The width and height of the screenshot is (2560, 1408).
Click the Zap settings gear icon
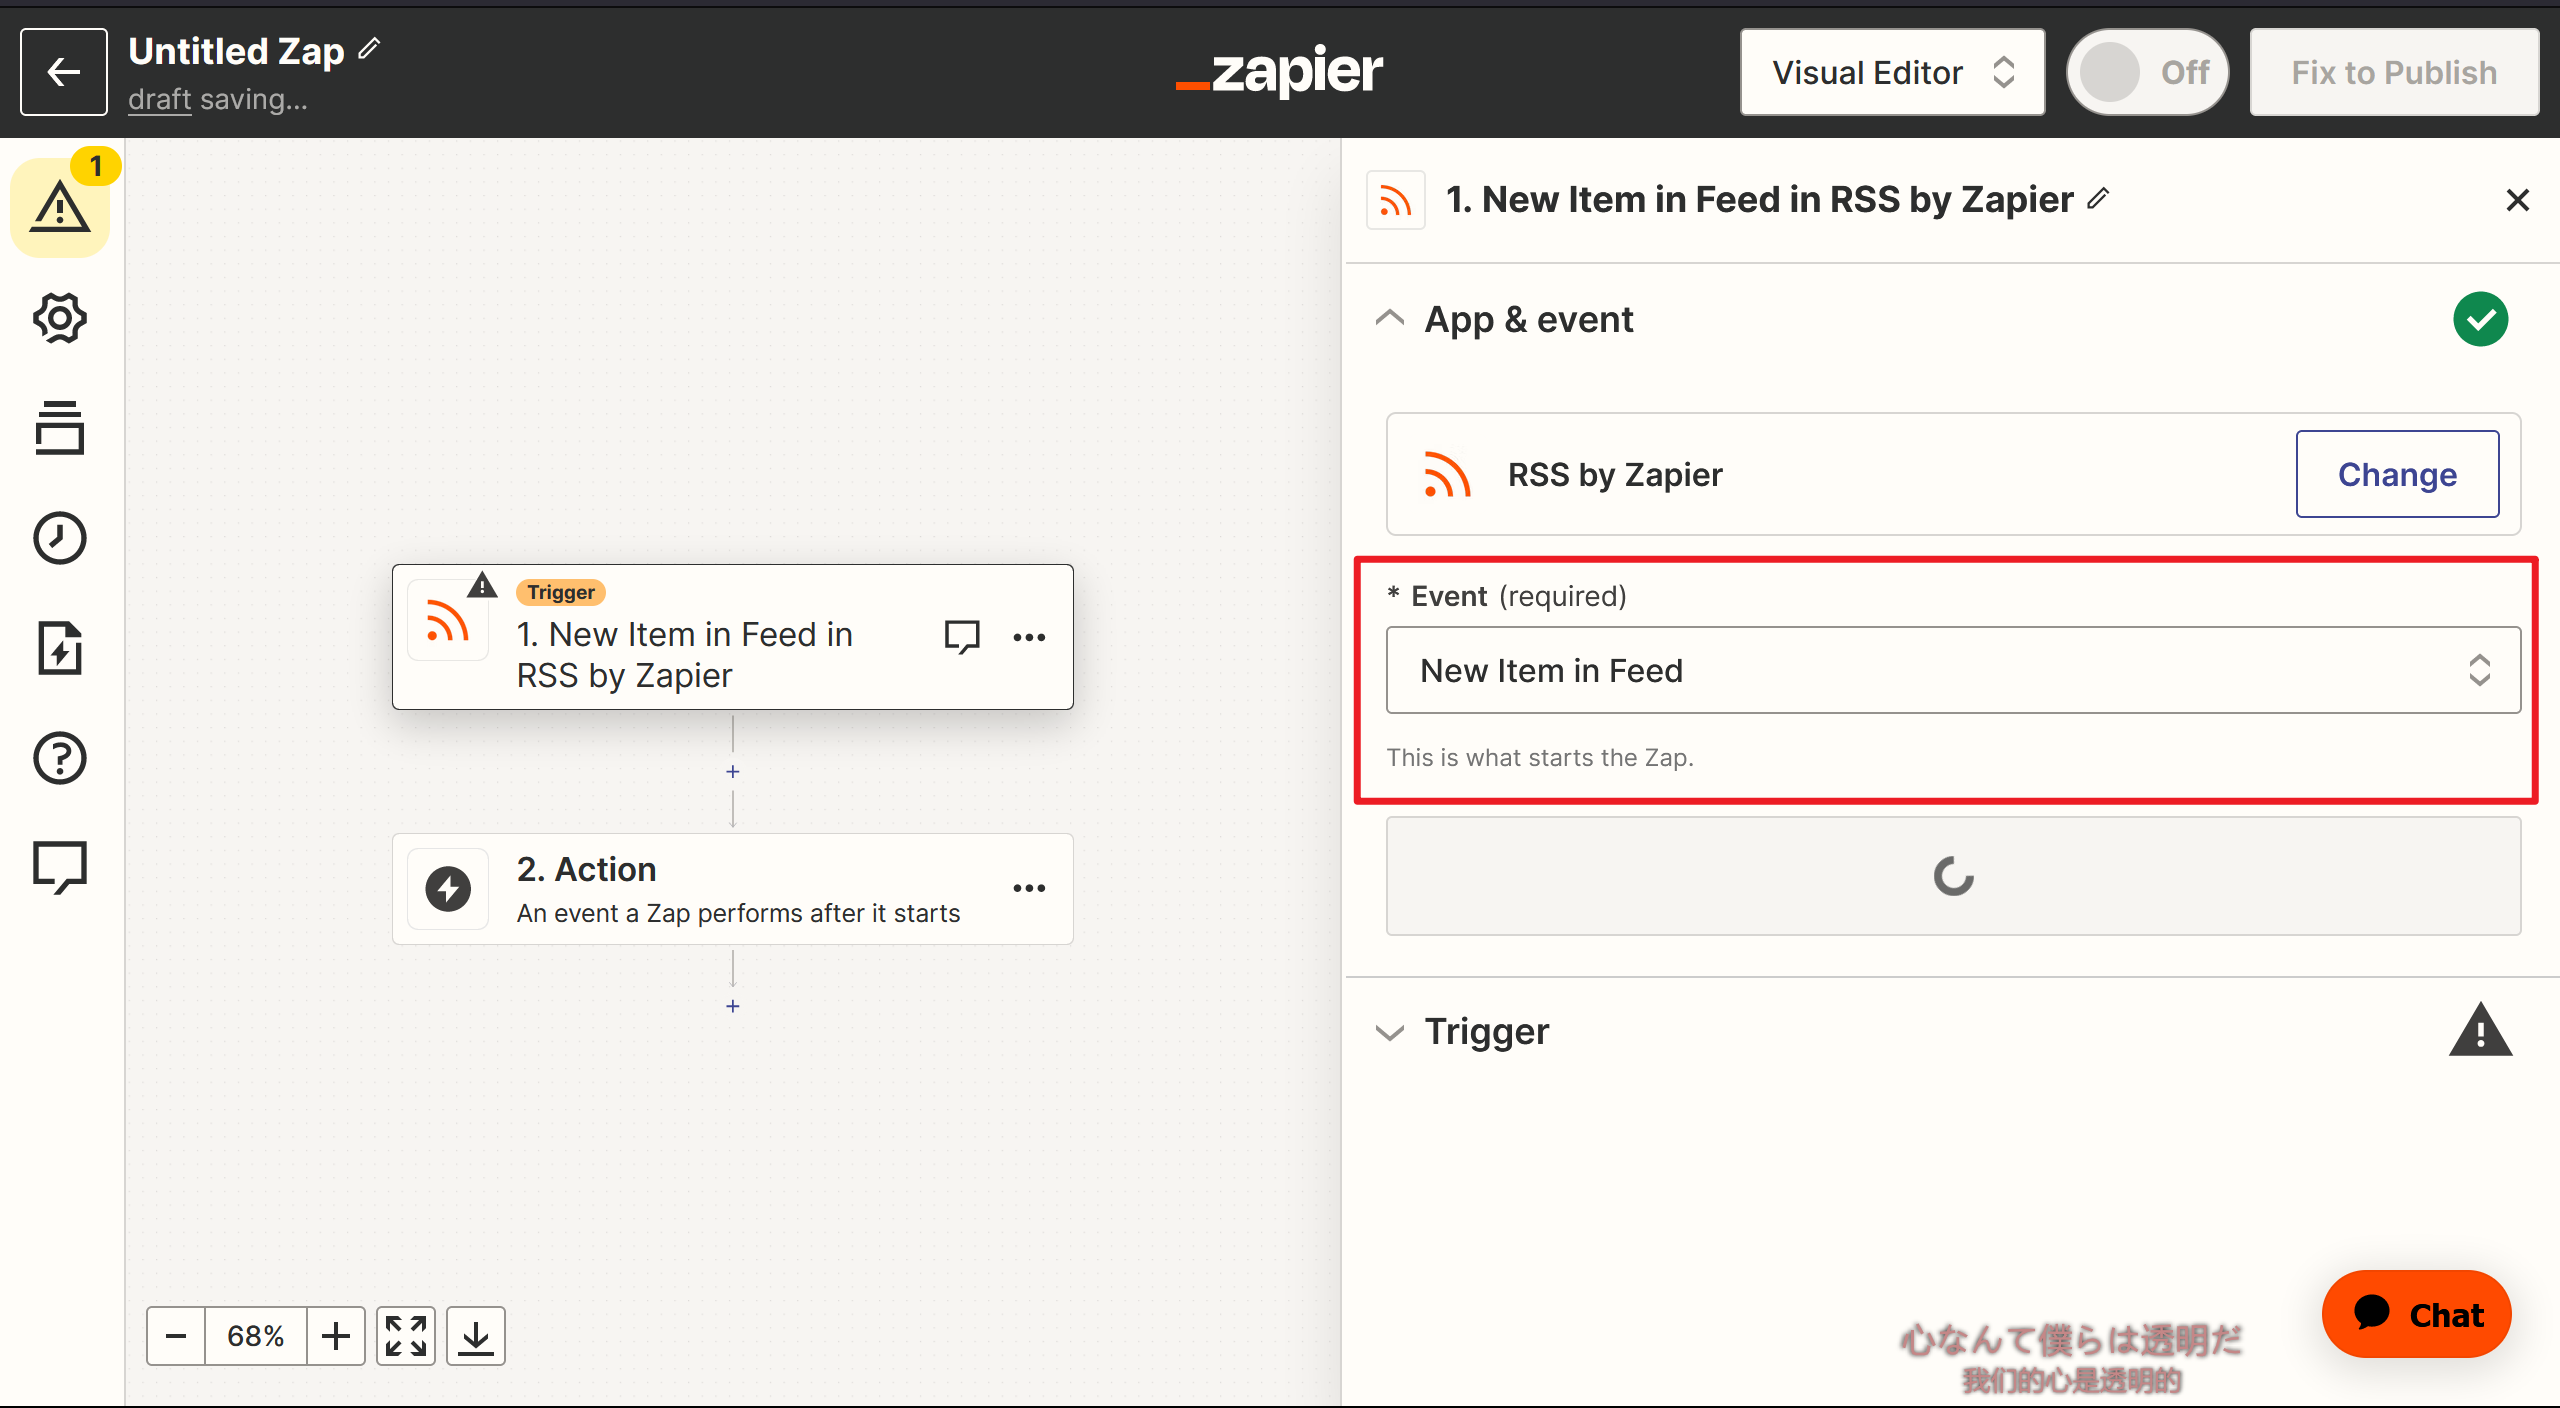59,317
